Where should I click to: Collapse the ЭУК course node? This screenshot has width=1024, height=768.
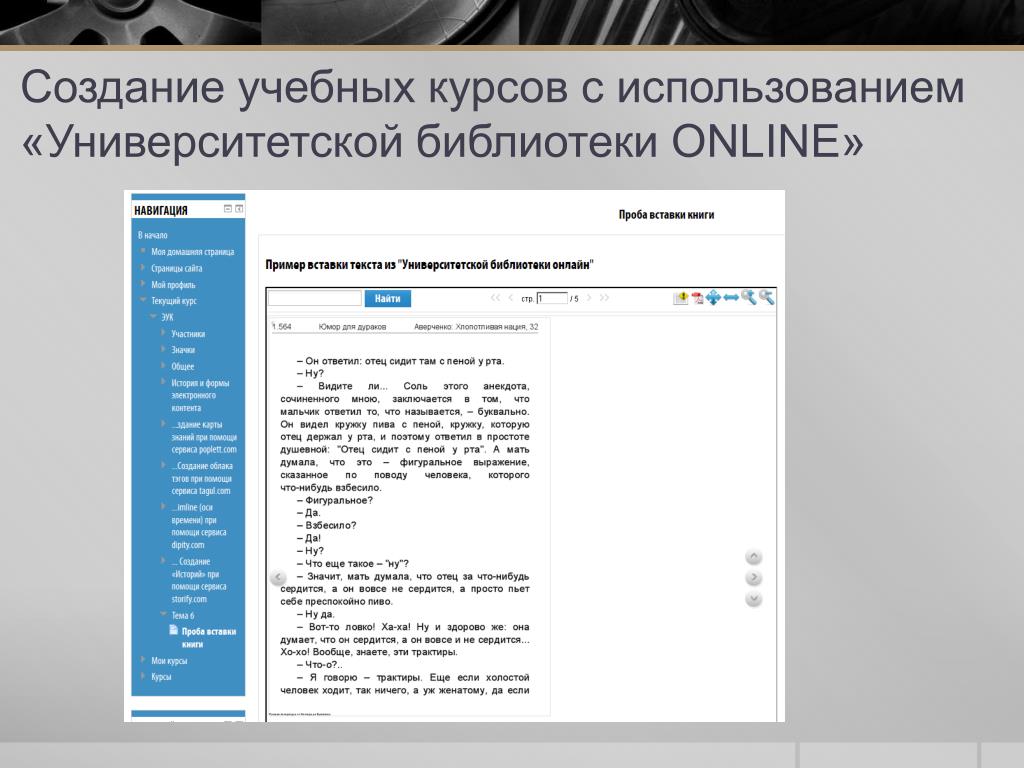click(153, 316)
